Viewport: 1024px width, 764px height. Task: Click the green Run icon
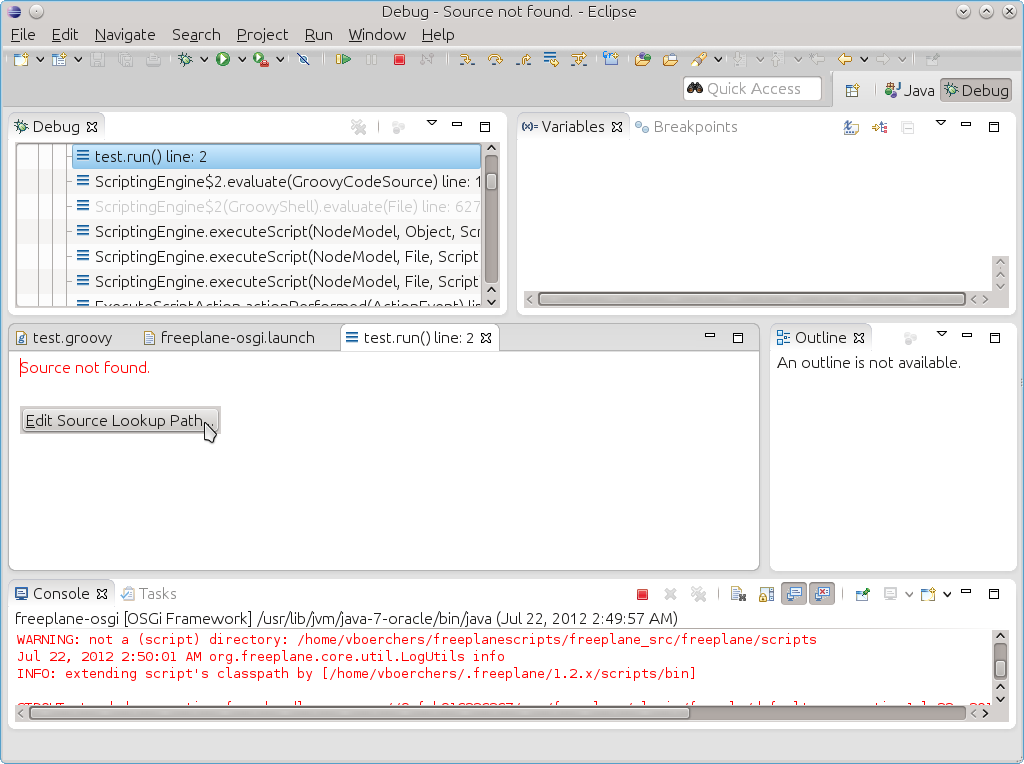click(223, 60)
